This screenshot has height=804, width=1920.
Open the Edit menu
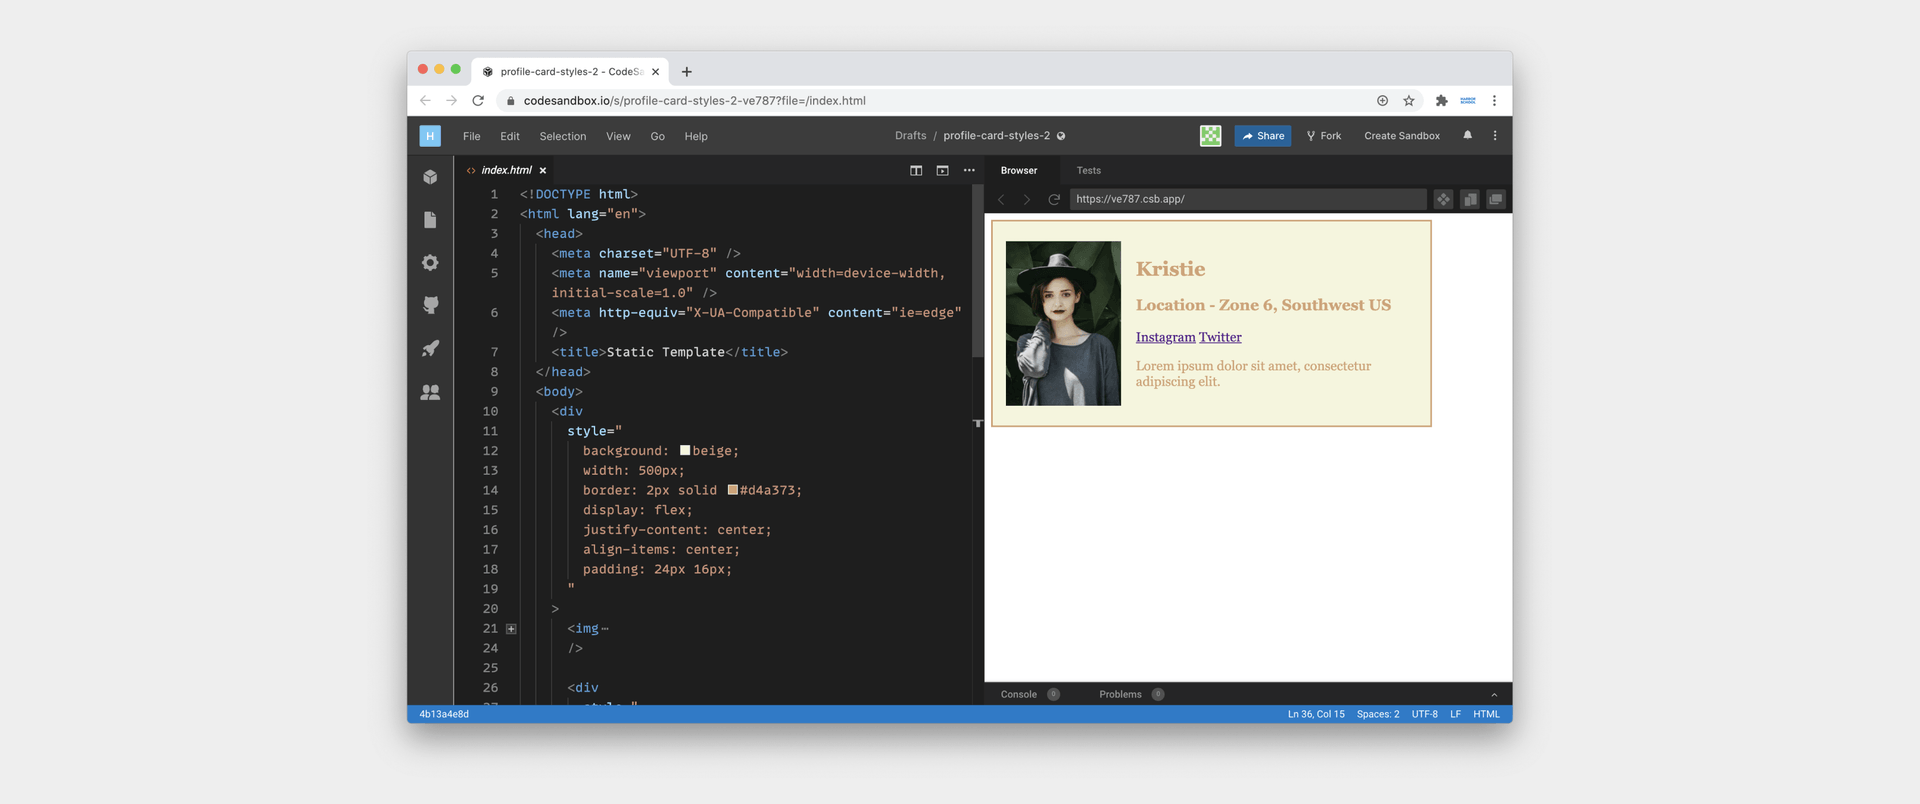coord(510,136)
